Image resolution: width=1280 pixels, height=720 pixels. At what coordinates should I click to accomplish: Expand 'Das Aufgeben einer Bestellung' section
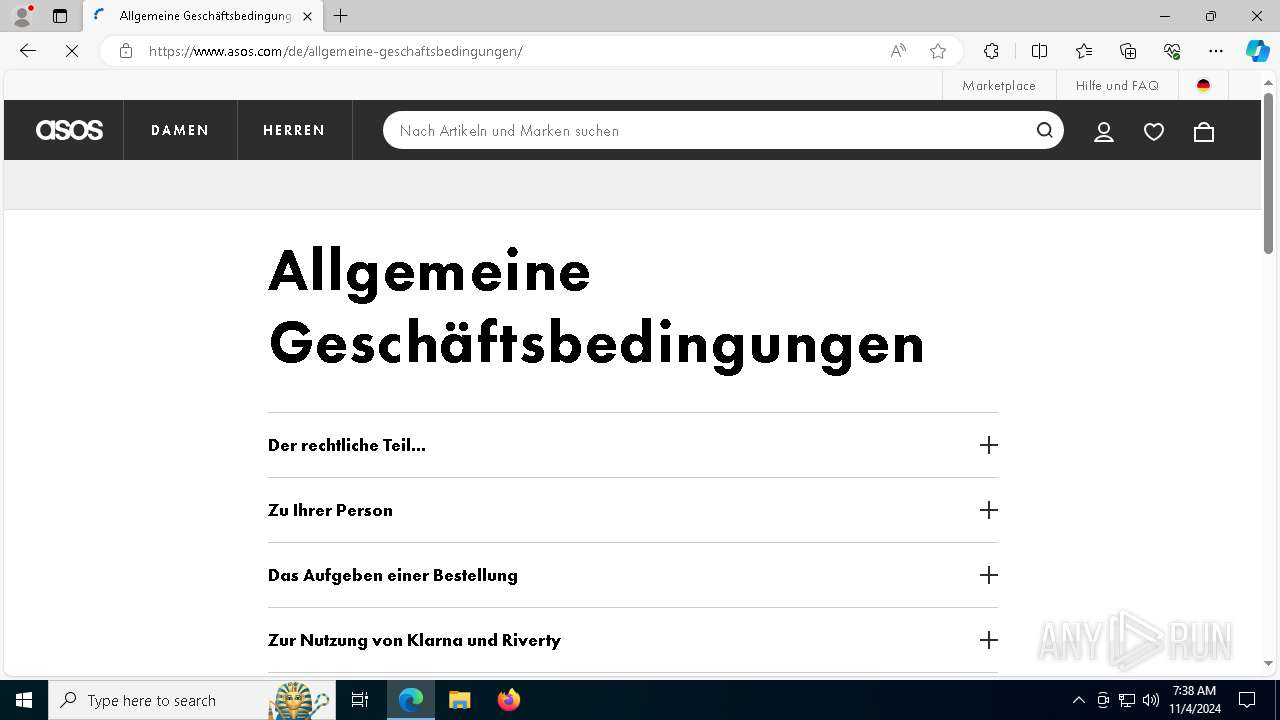633,575
